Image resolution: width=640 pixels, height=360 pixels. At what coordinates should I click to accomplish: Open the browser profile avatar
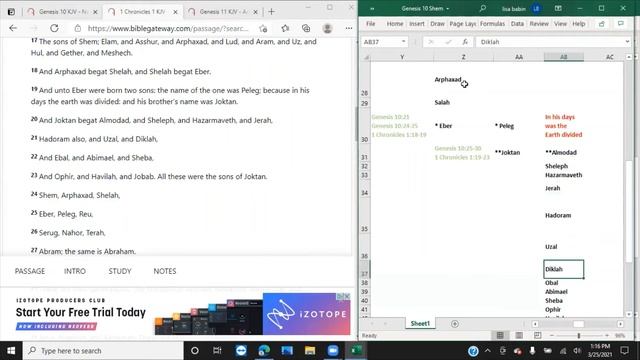point(327,28)
